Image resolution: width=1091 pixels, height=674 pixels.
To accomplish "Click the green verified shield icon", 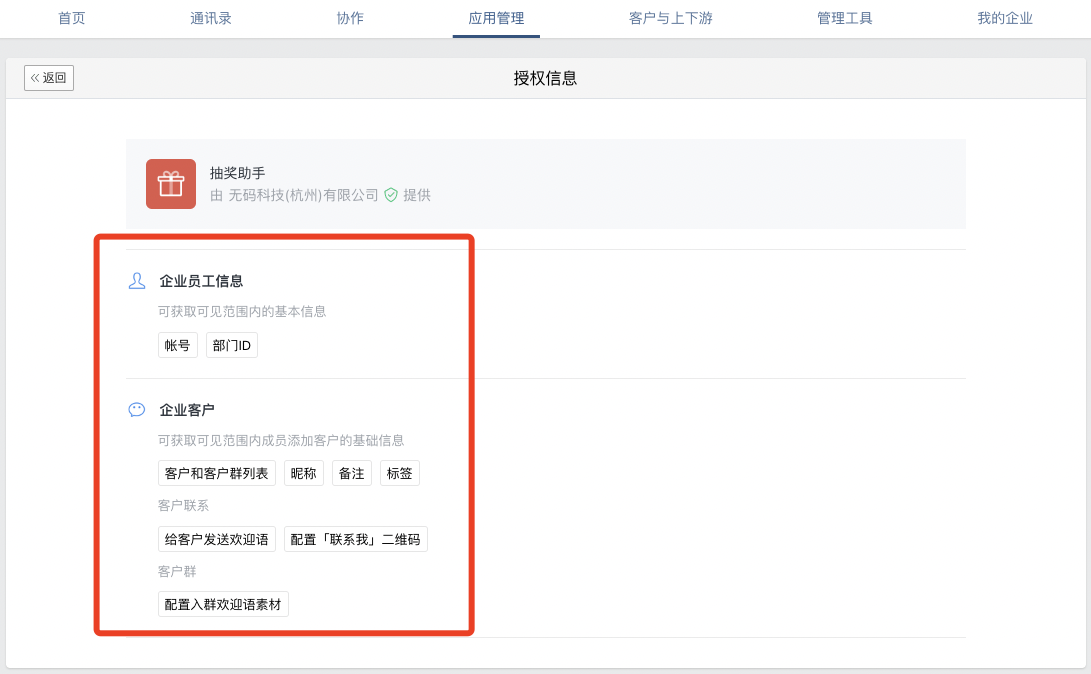I will 391,195.
